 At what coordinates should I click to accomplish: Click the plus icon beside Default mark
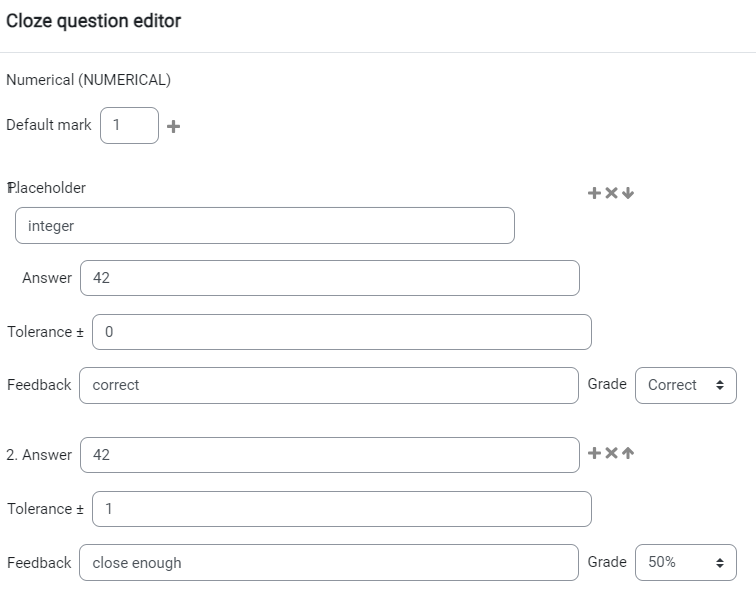pyautogui.click(x=174, y=126)
